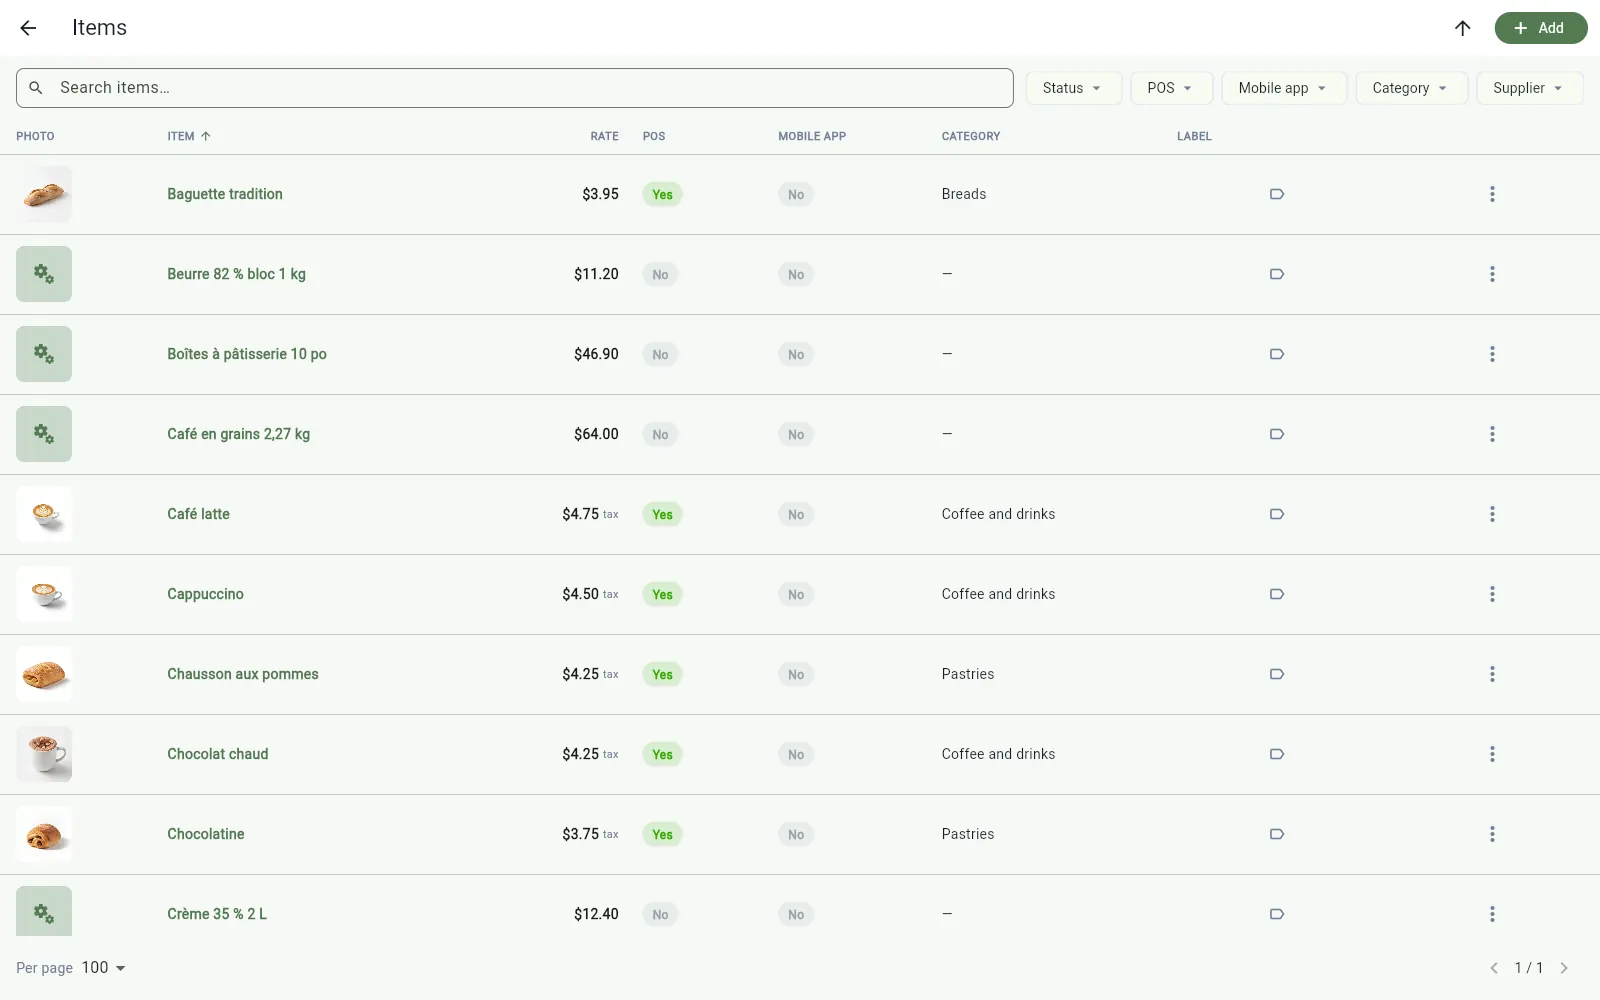Screen dimensions: 1600x1000
Task: Open more options for Chausson aux pommes
Action: click(1492, 674)
